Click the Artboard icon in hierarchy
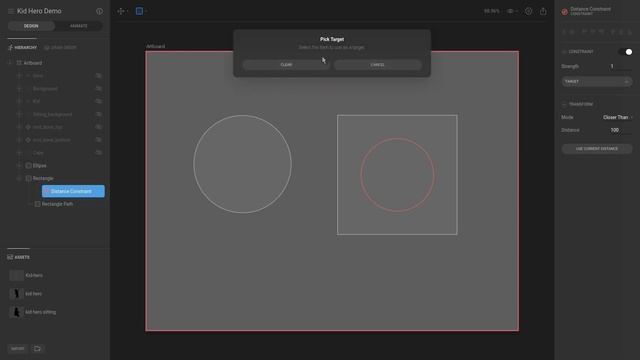 (x=19, y=63)
